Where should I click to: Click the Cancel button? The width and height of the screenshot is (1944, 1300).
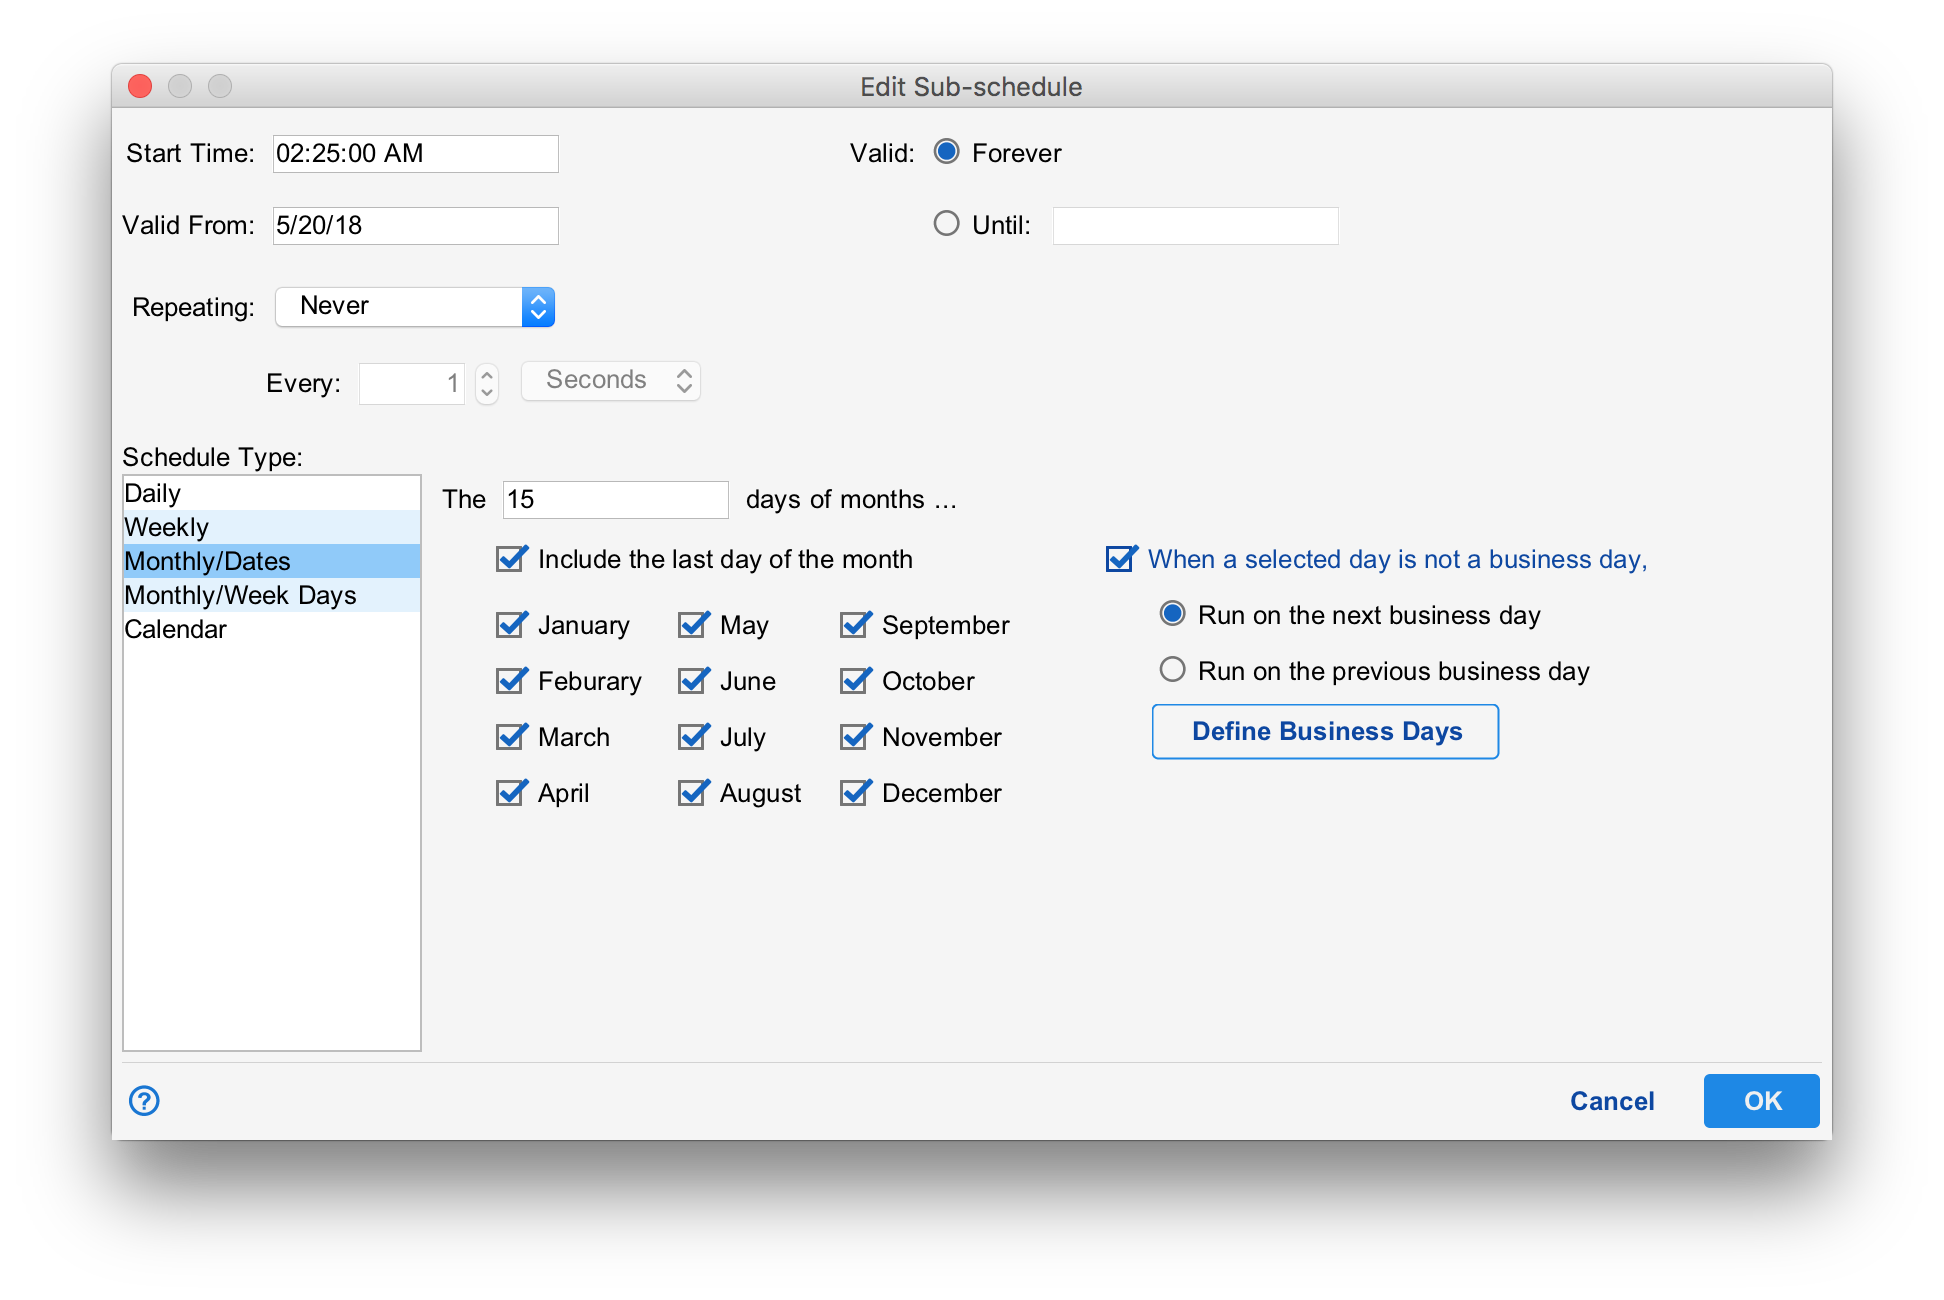pyautogui.click(x=1611, y=1101)
